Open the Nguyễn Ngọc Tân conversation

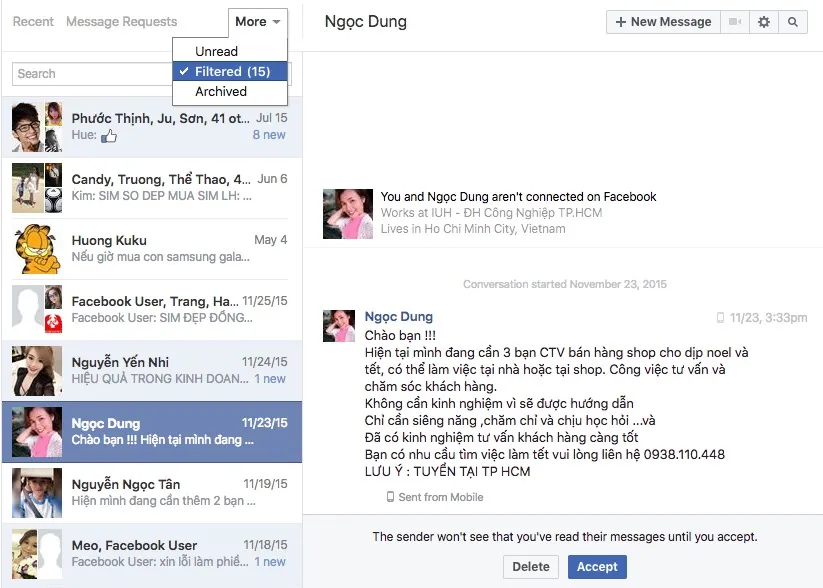(152, 493)
